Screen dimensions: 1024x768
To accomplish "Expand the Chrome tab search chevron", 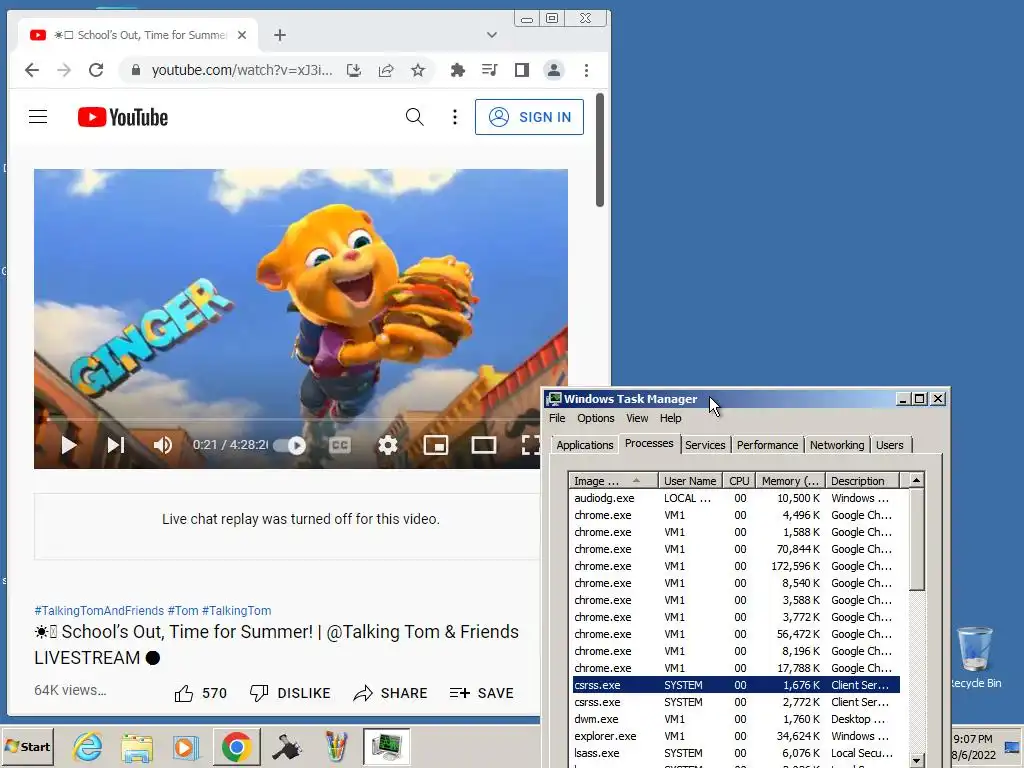I will tap(492, 35).
